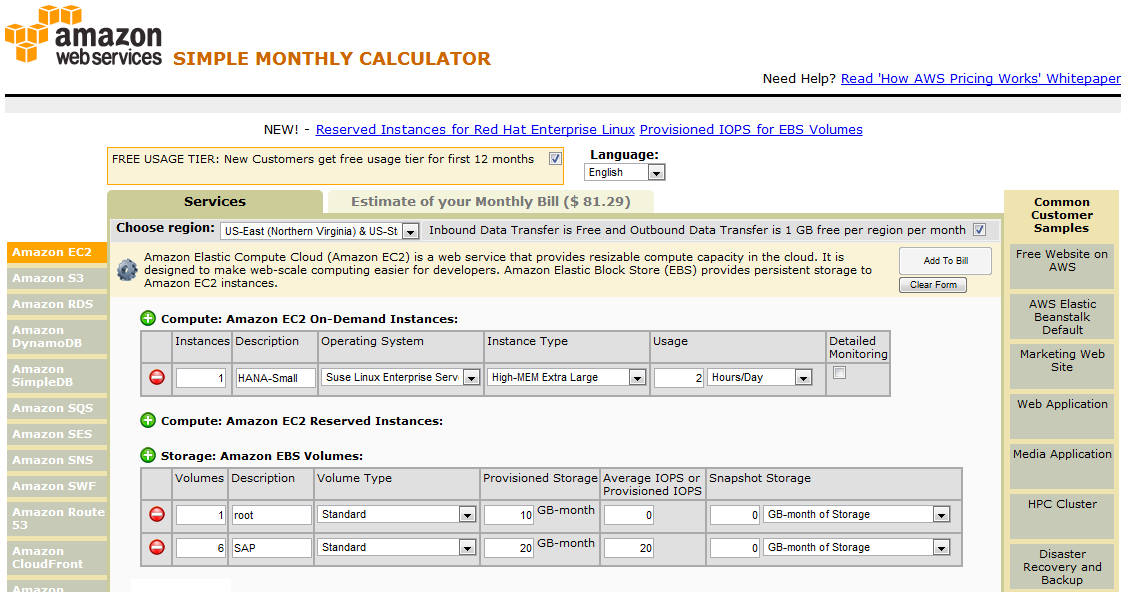1128x592 pixels.
Task: Open the Language dropdown
Action: tap(625, 173)
